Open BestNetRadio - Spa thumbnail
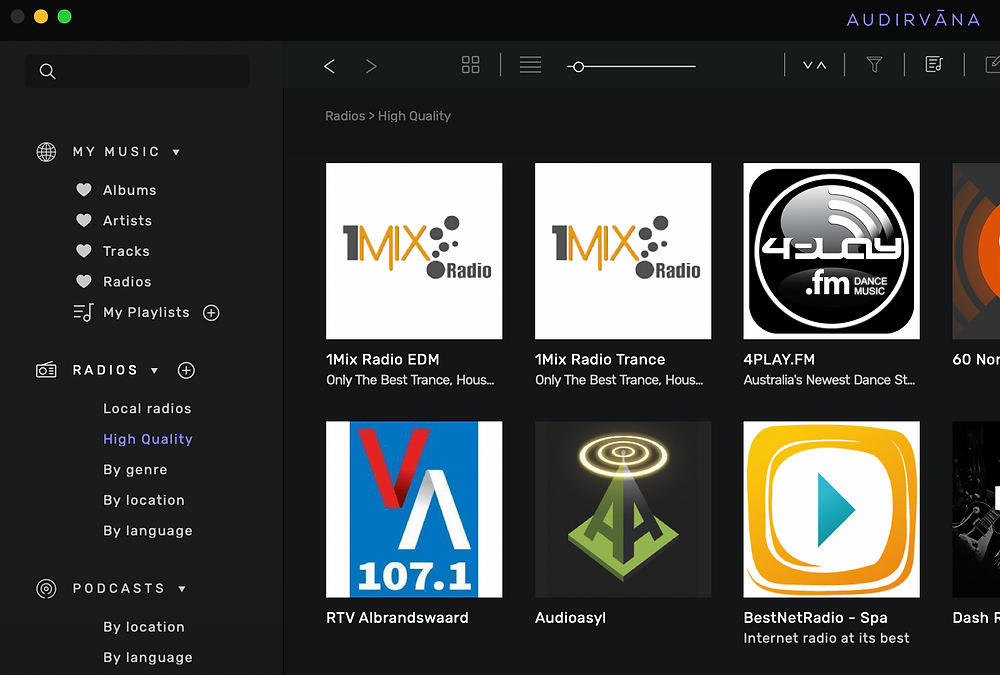 click(x=832, y=509)
